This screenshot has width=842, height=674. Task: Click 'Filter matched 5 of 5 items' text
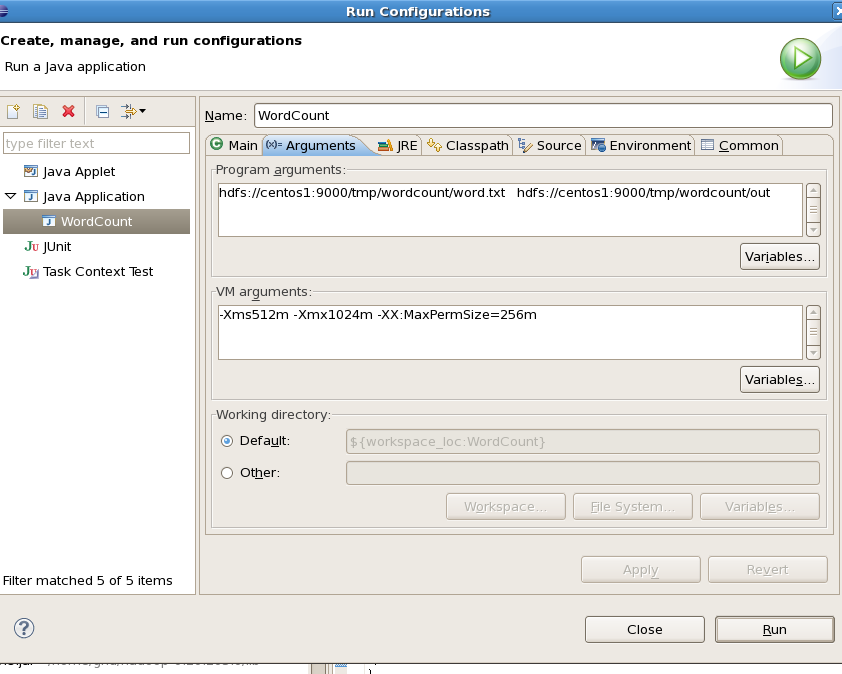(88, 581)
